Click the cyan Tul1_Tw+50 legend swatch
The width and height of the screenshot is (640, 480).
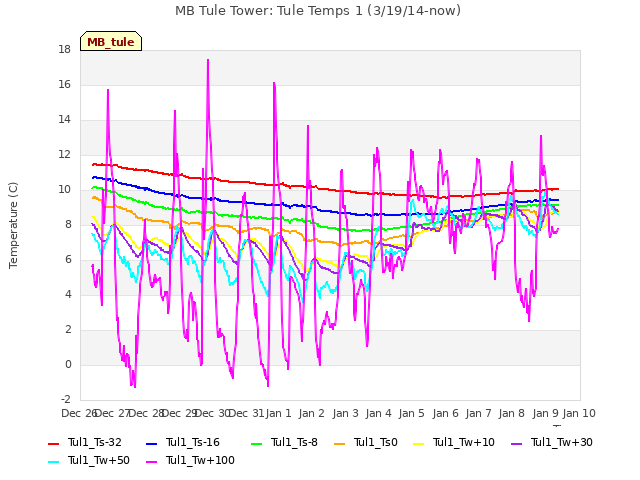53,461
